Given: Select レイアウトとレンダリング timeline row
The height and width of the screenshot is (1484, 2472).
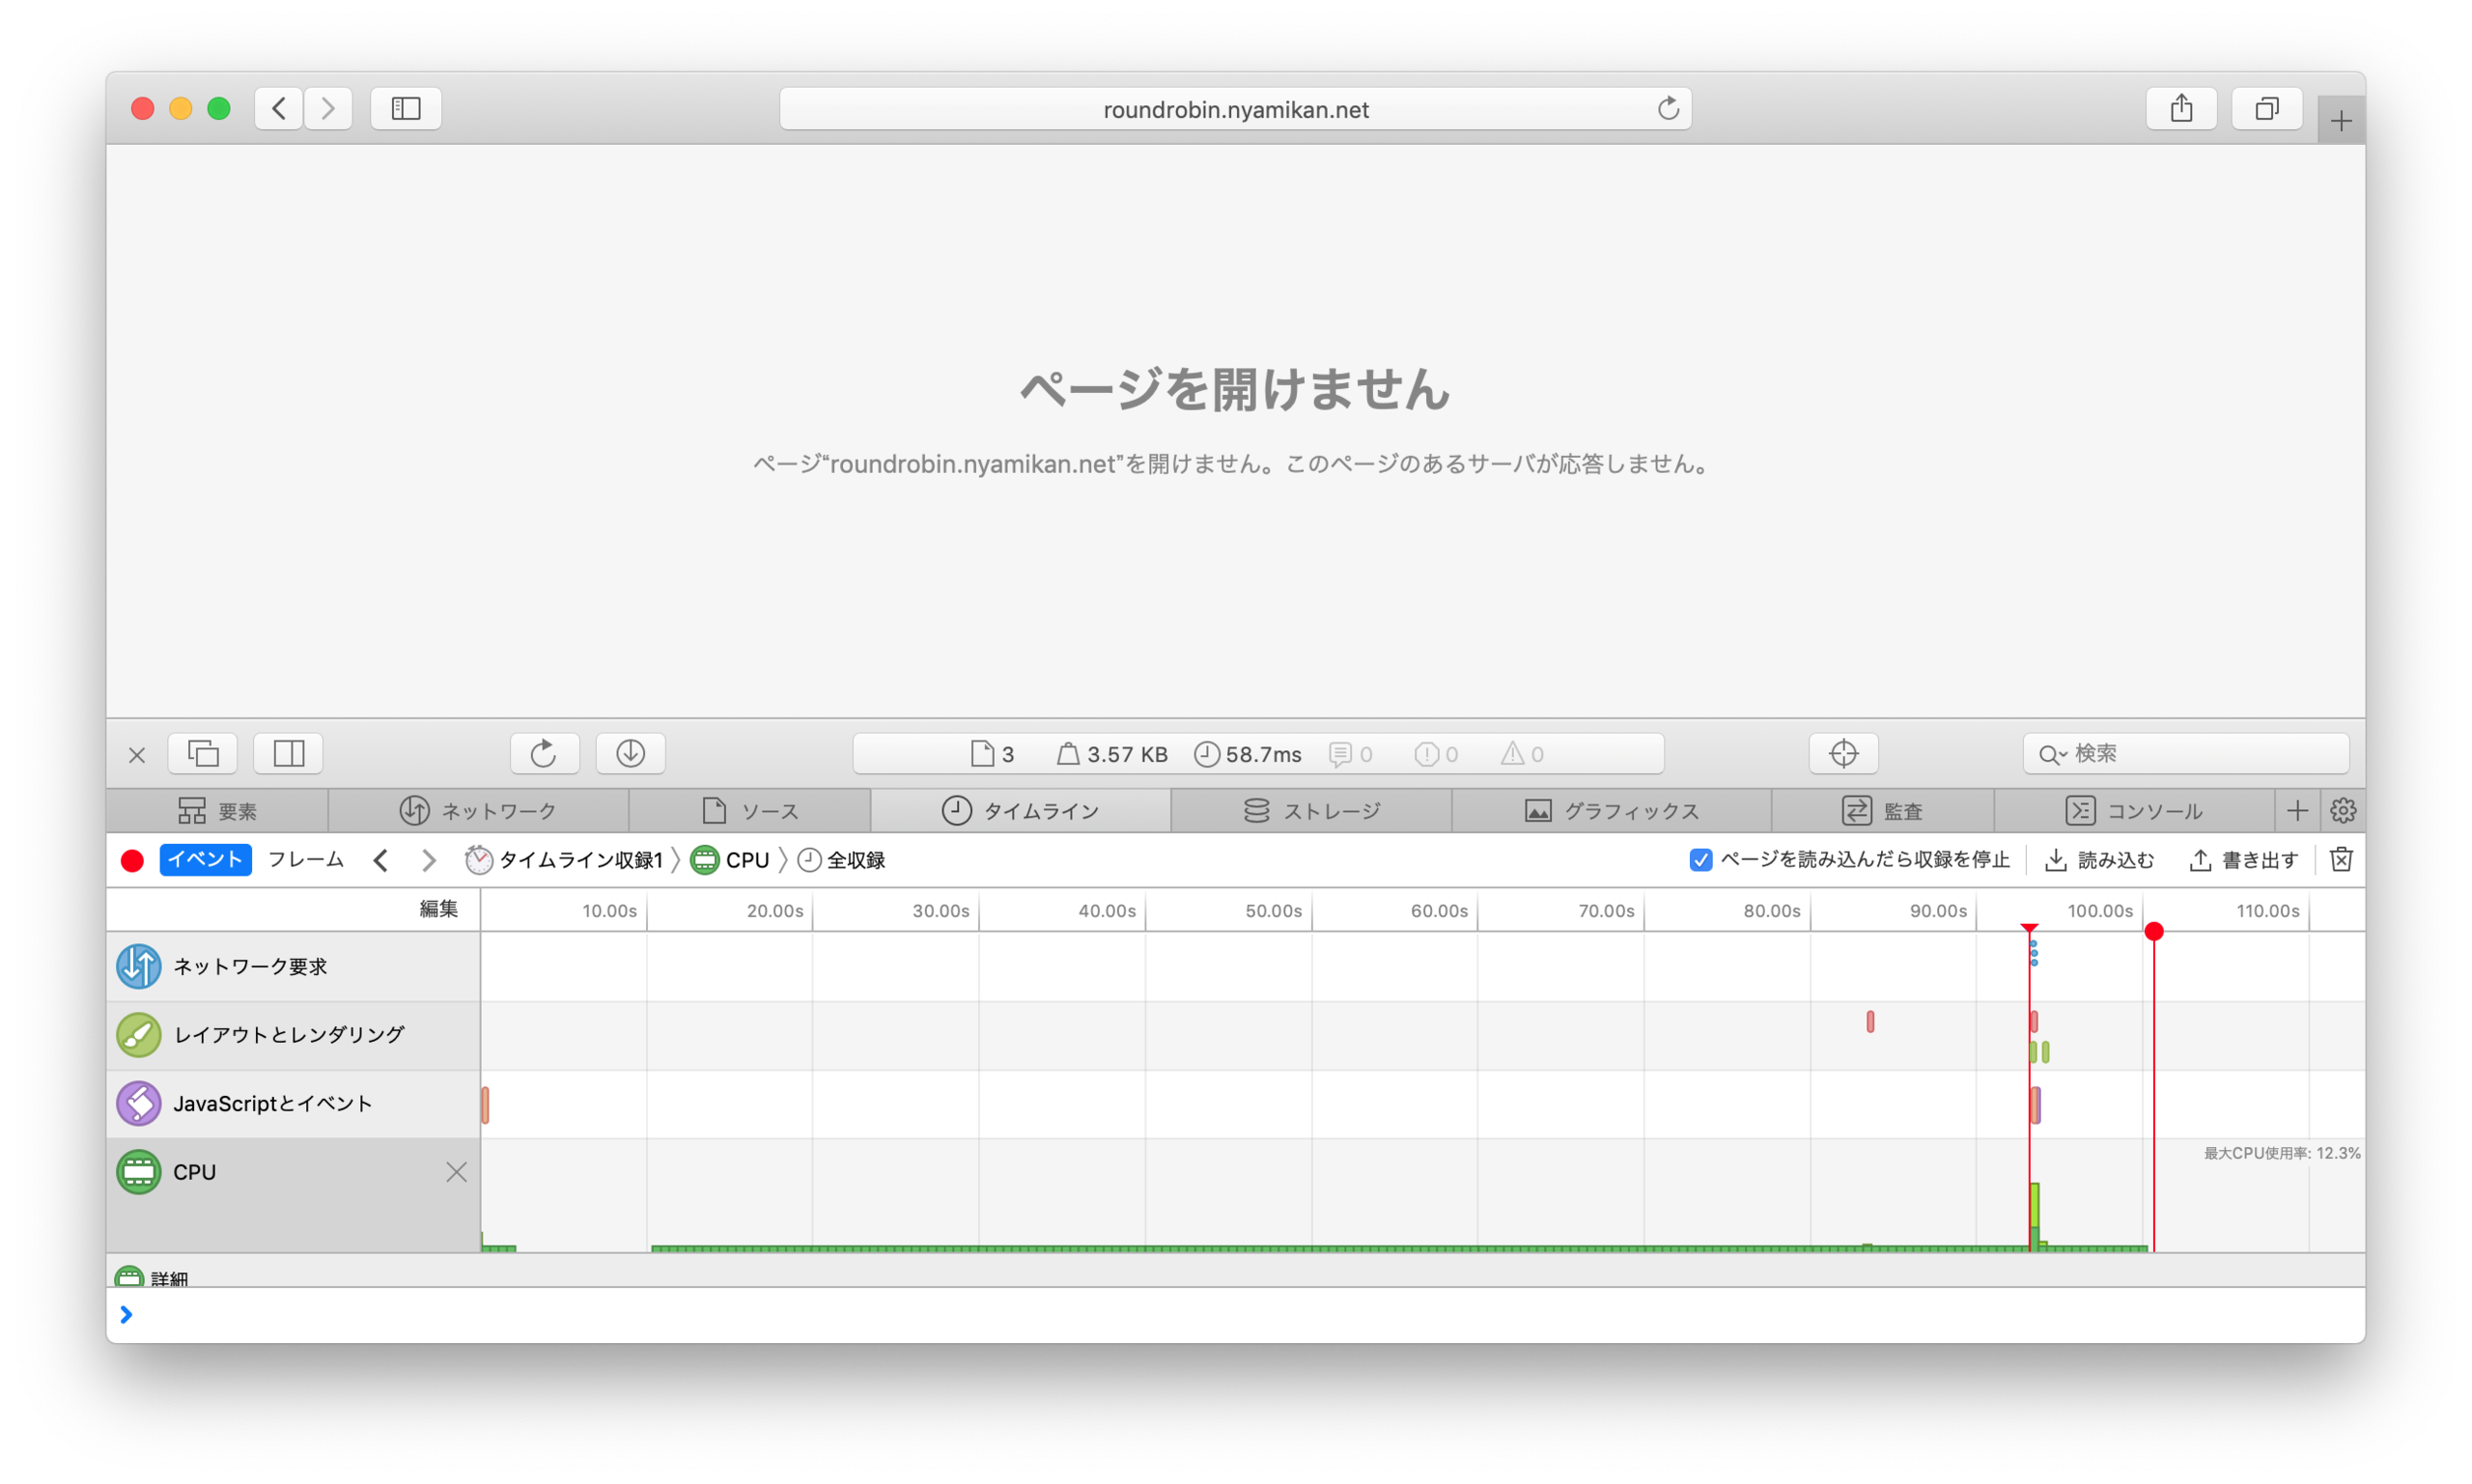Looking at the screenshot, I should pyautogui.click(x=293, y=1035).
